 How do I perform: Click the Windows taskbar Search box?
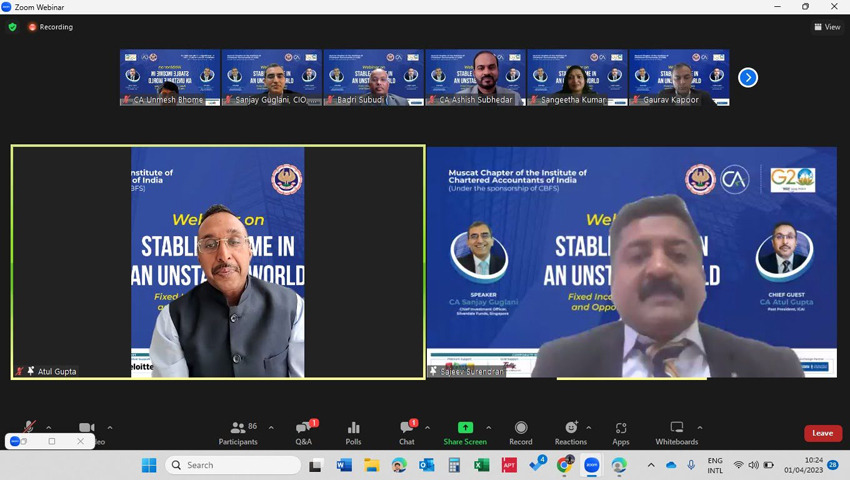[234, 465]
